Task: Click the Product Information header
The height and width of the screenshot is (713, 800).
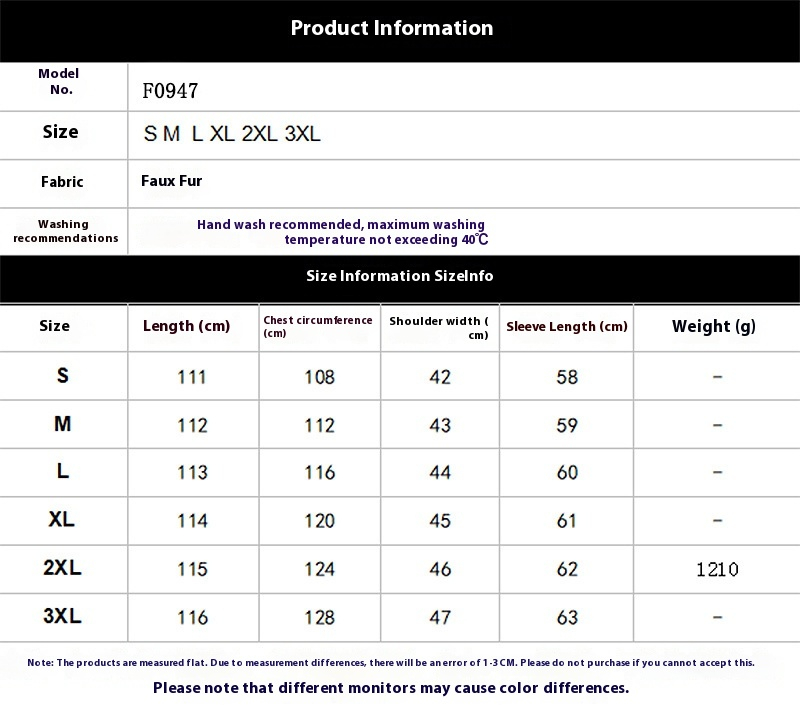Action: click(392, 28)
